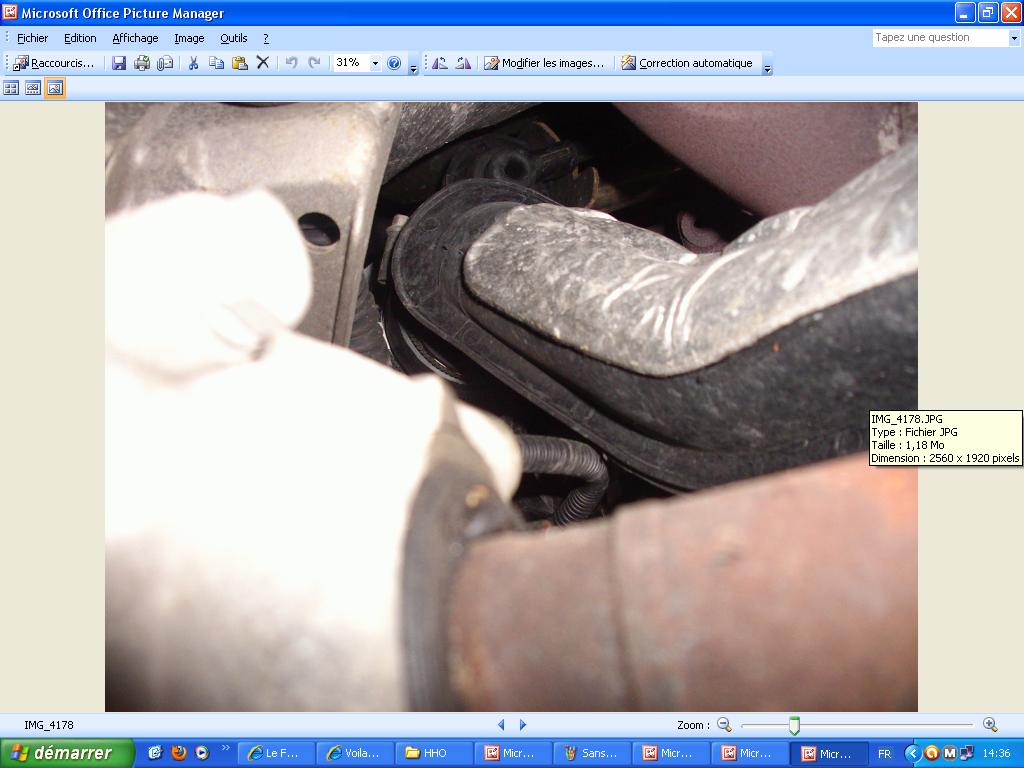Viewport: 1024px width, 768px height.
Task: Click the Delete (X) toolbar icon
Action: pos(263,63)
